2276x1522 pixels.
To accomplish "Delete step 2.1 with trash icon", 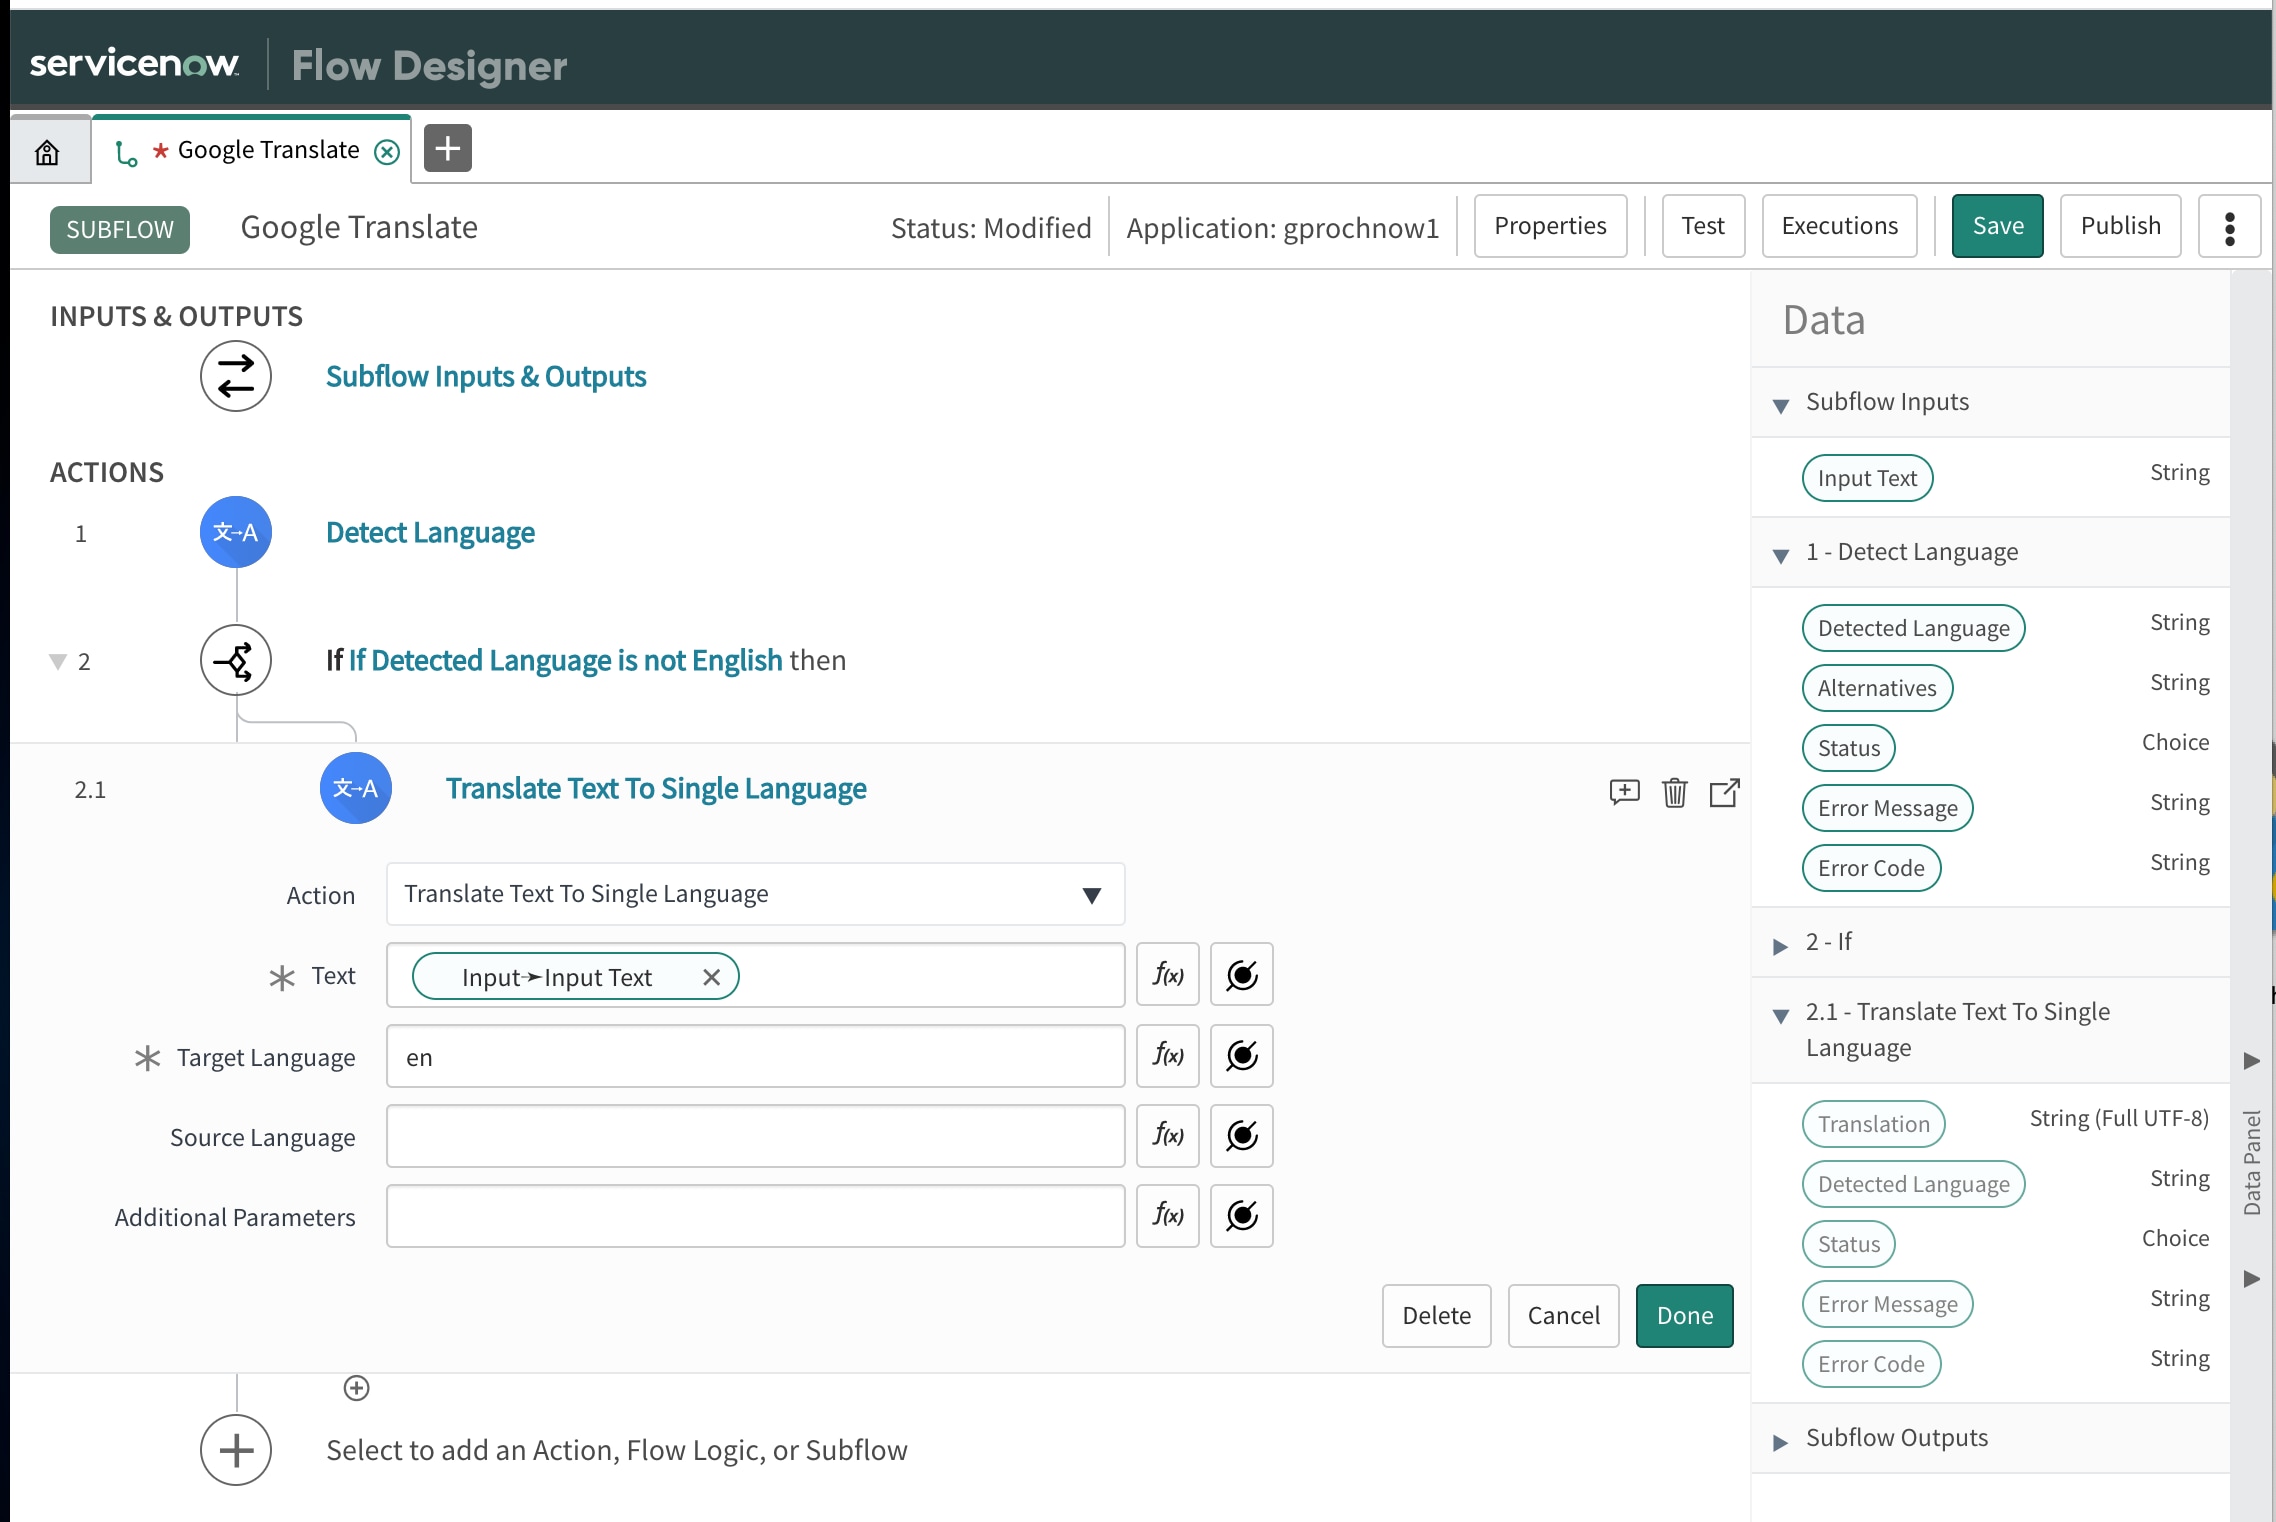I will (x=1674, y=792).
